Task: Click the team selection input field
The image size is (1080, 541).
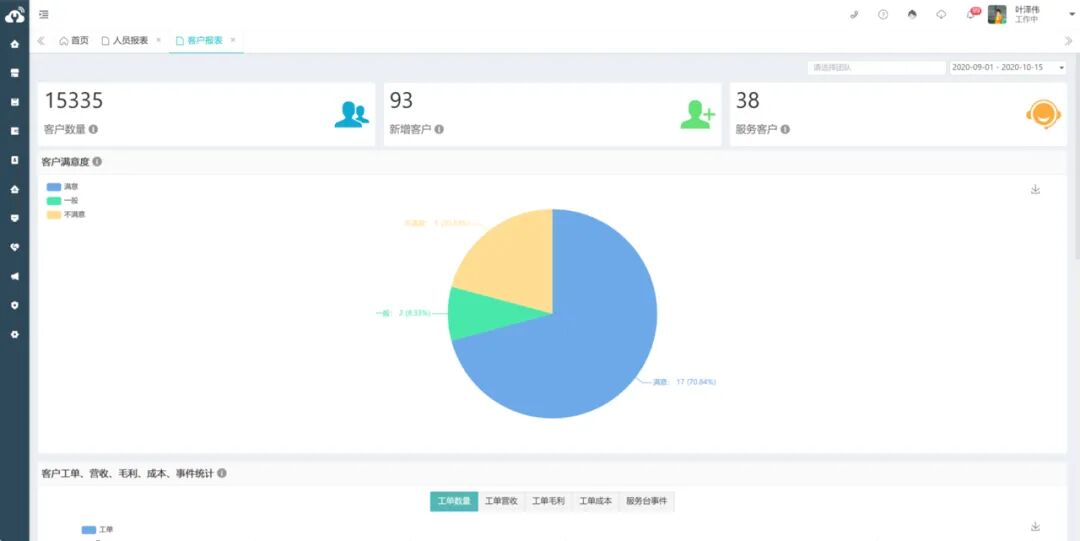Action: pyautogui.click(x=876, y=68)
